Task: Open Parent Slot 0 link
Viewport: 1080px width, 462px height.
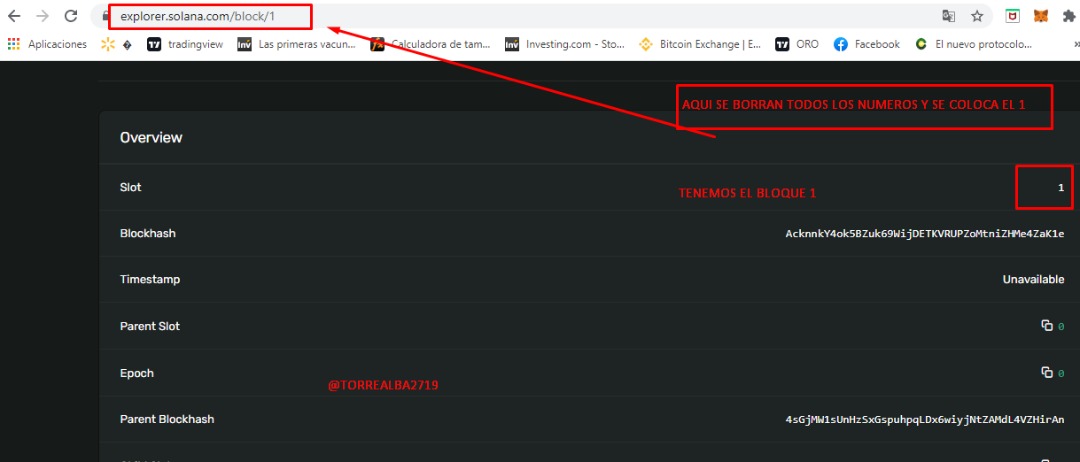Action: click(1061, 326)
